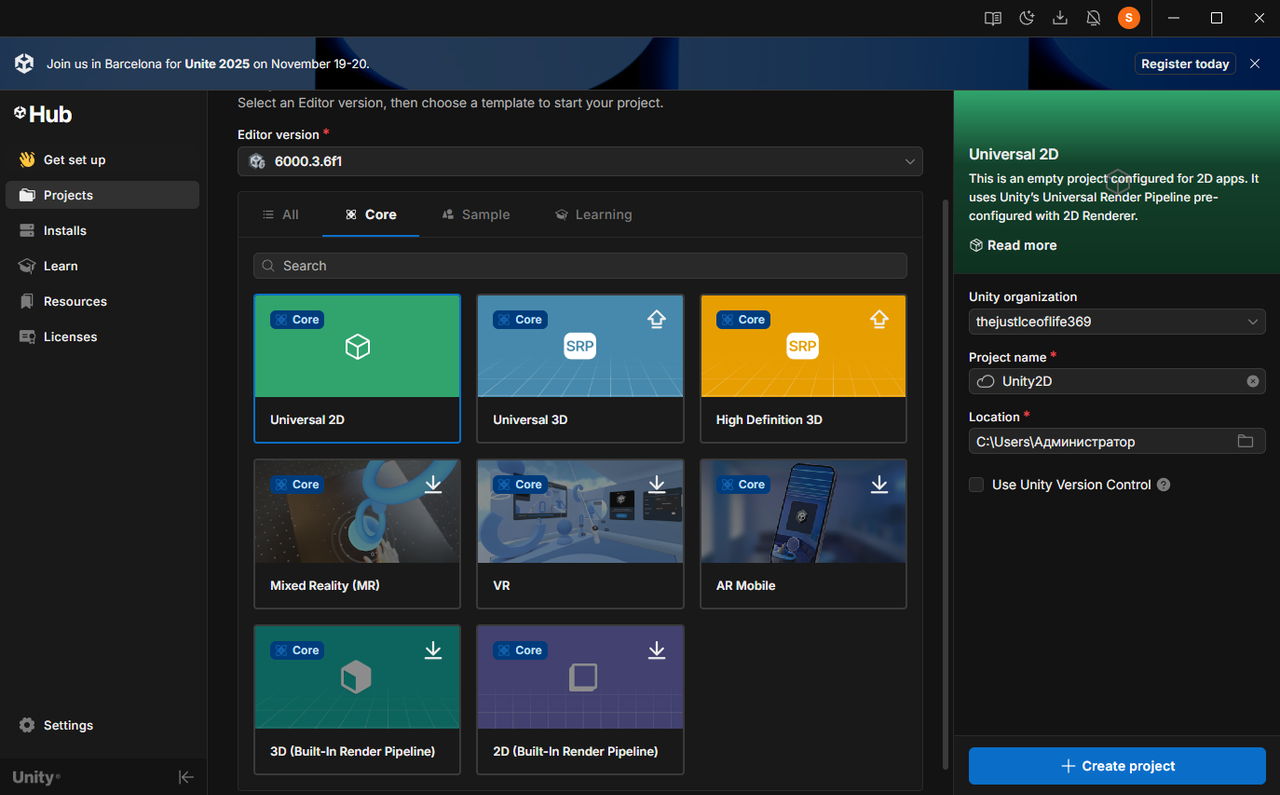Open the Learn section
The height and width of the screenshot is (795, 1280).
click(x=103, y=266)
